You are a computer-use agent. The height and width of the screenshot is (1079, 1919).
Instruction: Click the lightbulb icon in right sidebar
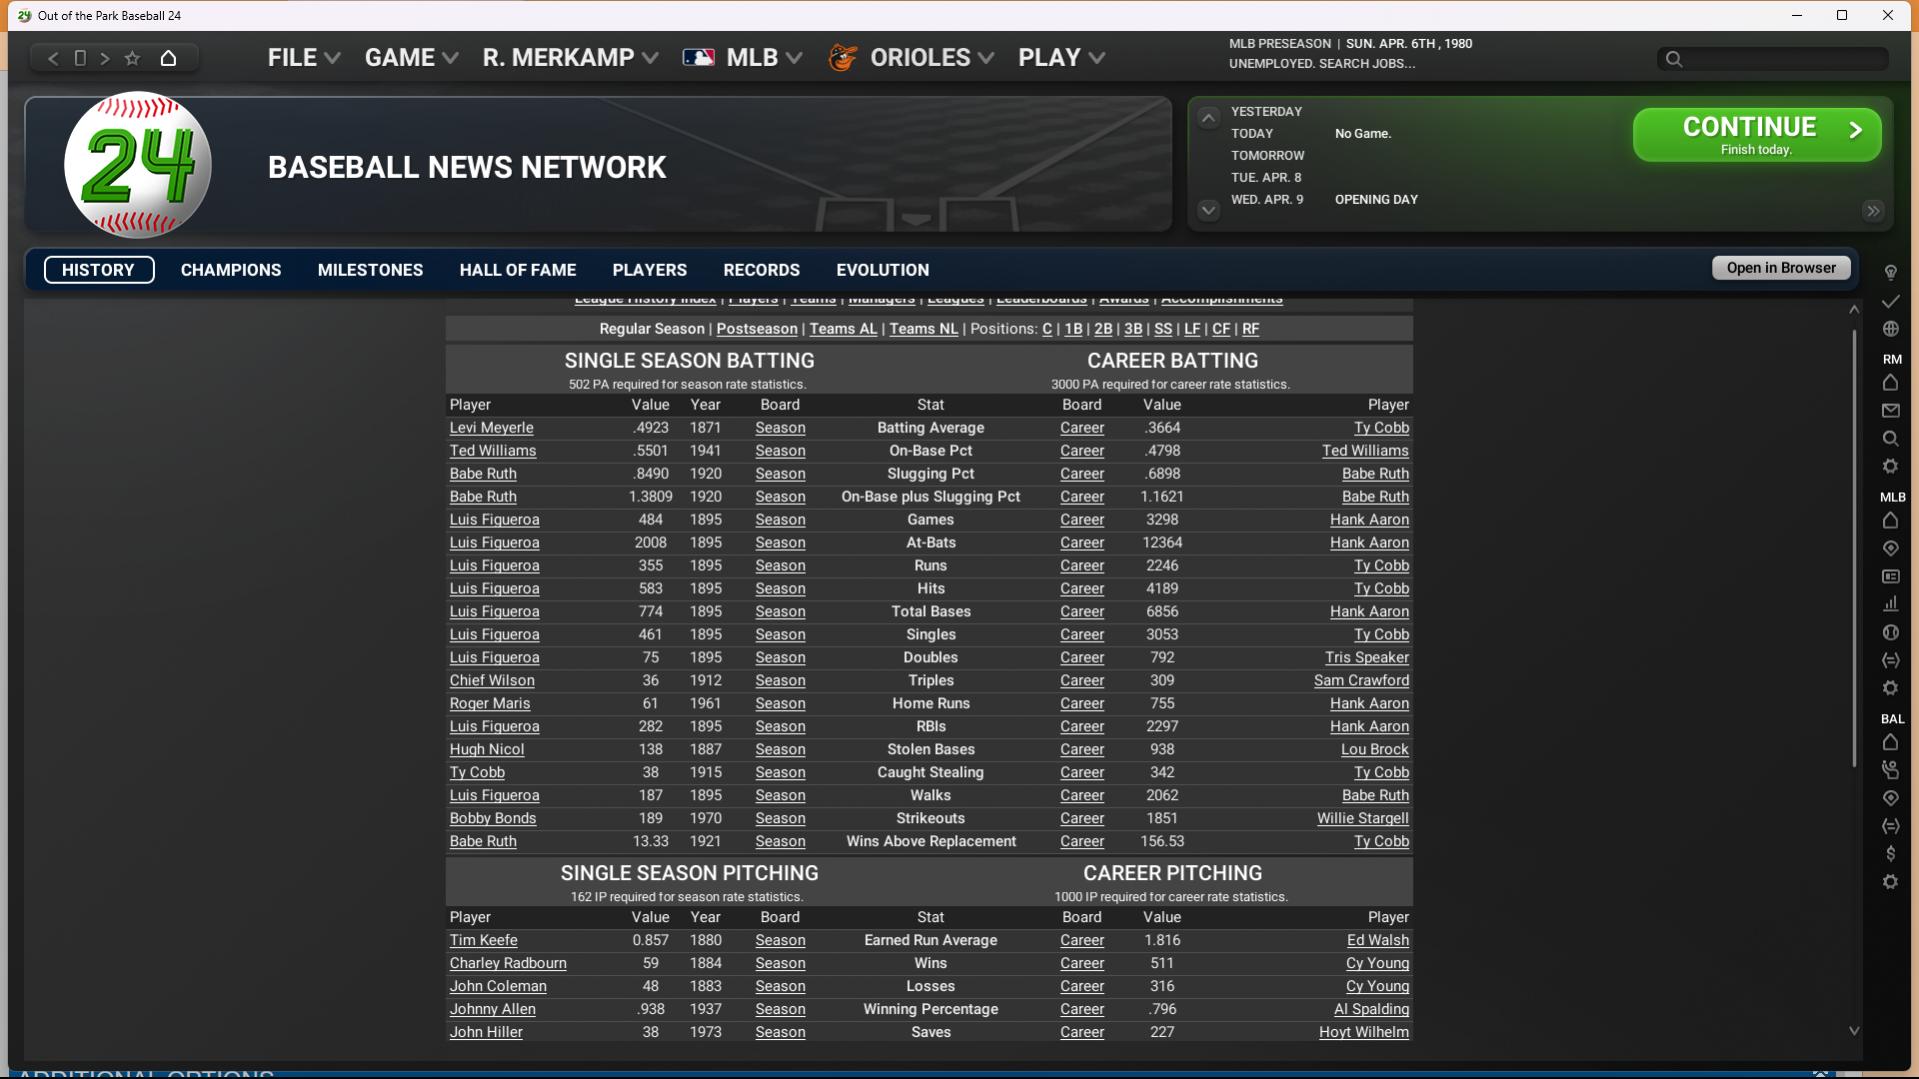click(1890, 272)
